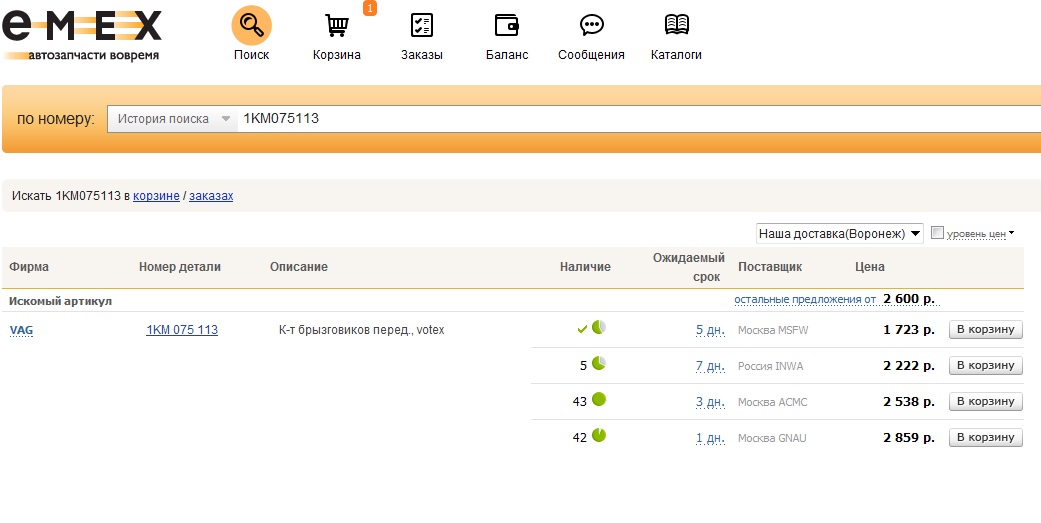Open the Баланс wallet icon
This screenshot has width=1041, height=523.
point(507,25)
